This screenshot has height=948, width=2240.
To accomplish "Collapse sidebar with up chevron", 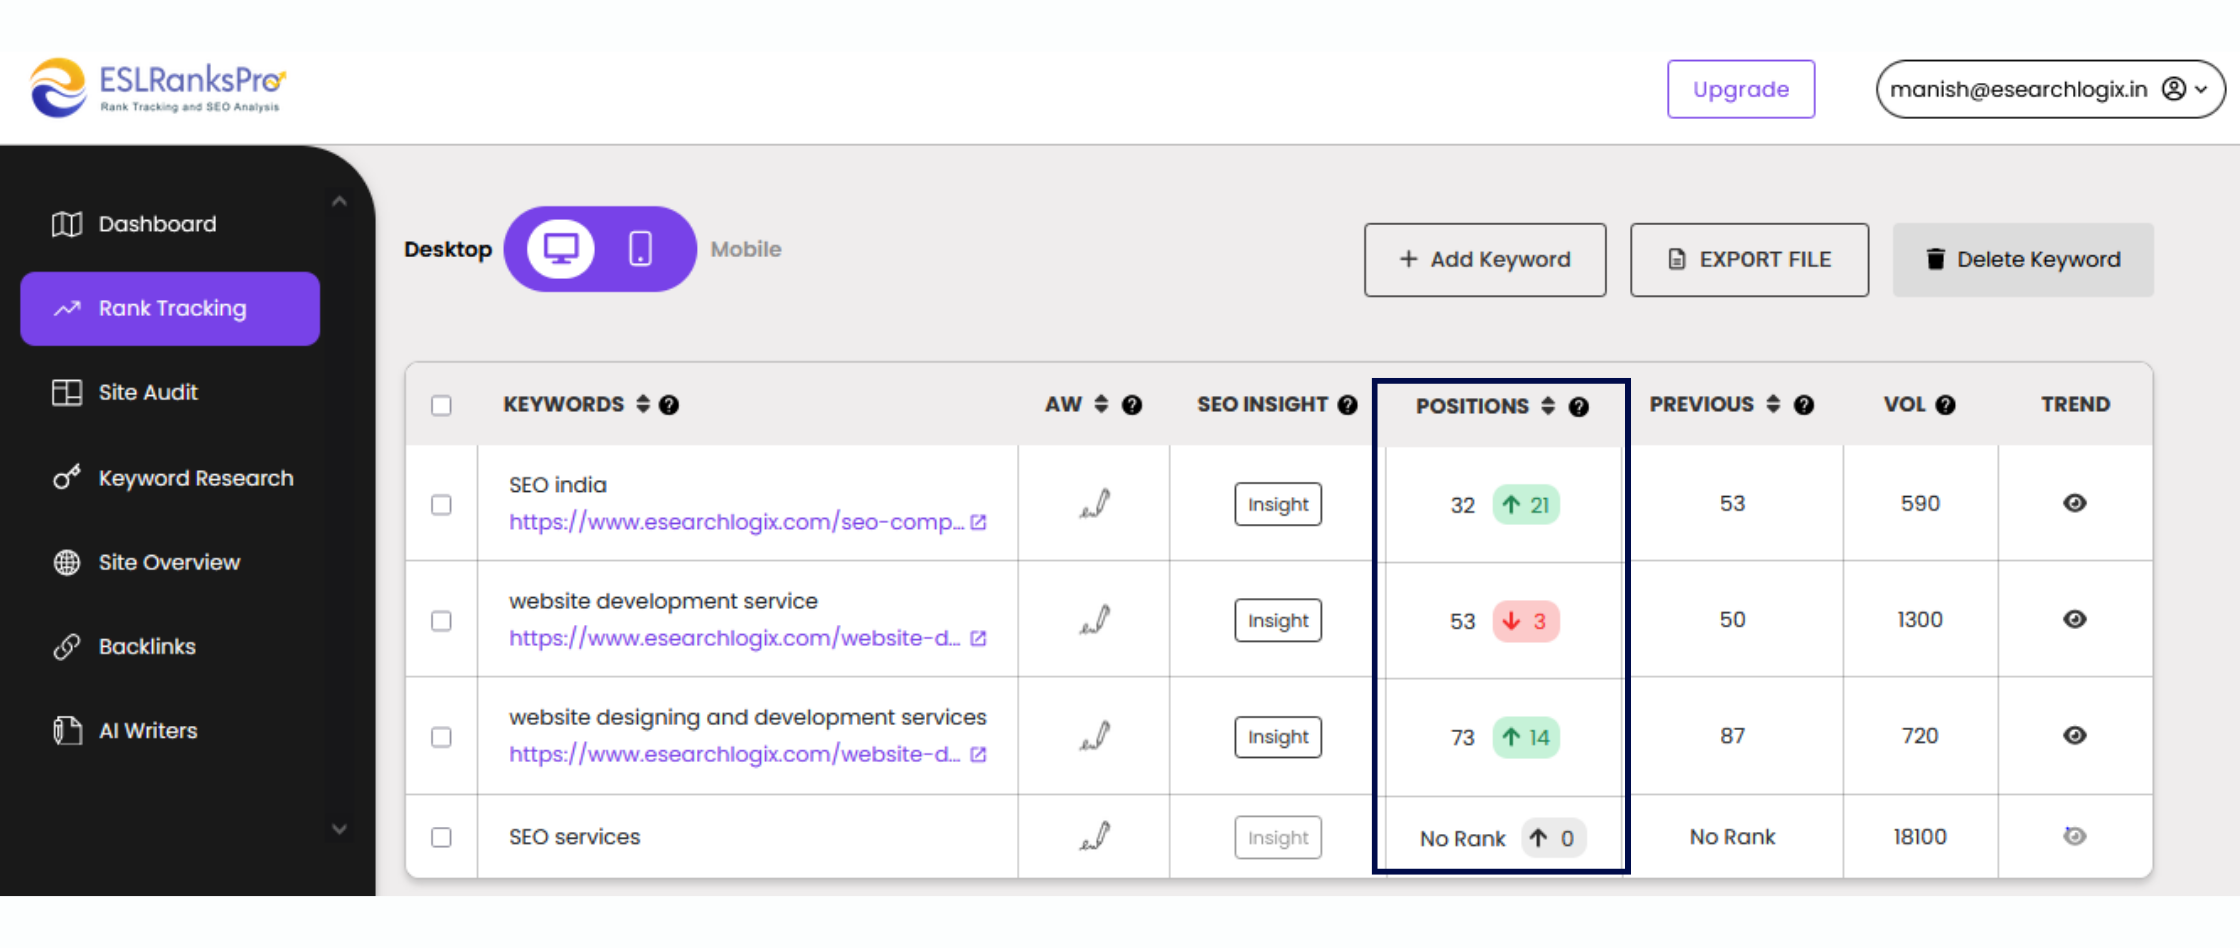I will pos(340,202).
